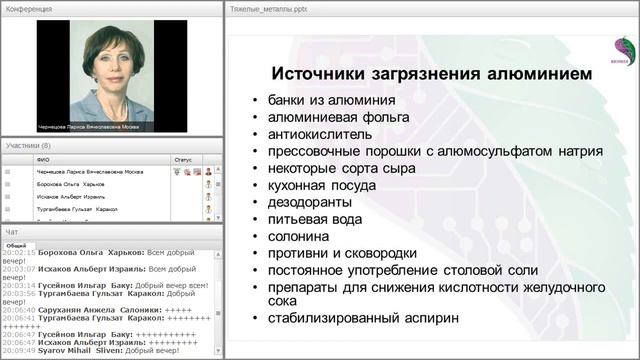Click the Участники (8) panel header
The height and width of the screenshot is (360, 640).
[x=112, y=146]
